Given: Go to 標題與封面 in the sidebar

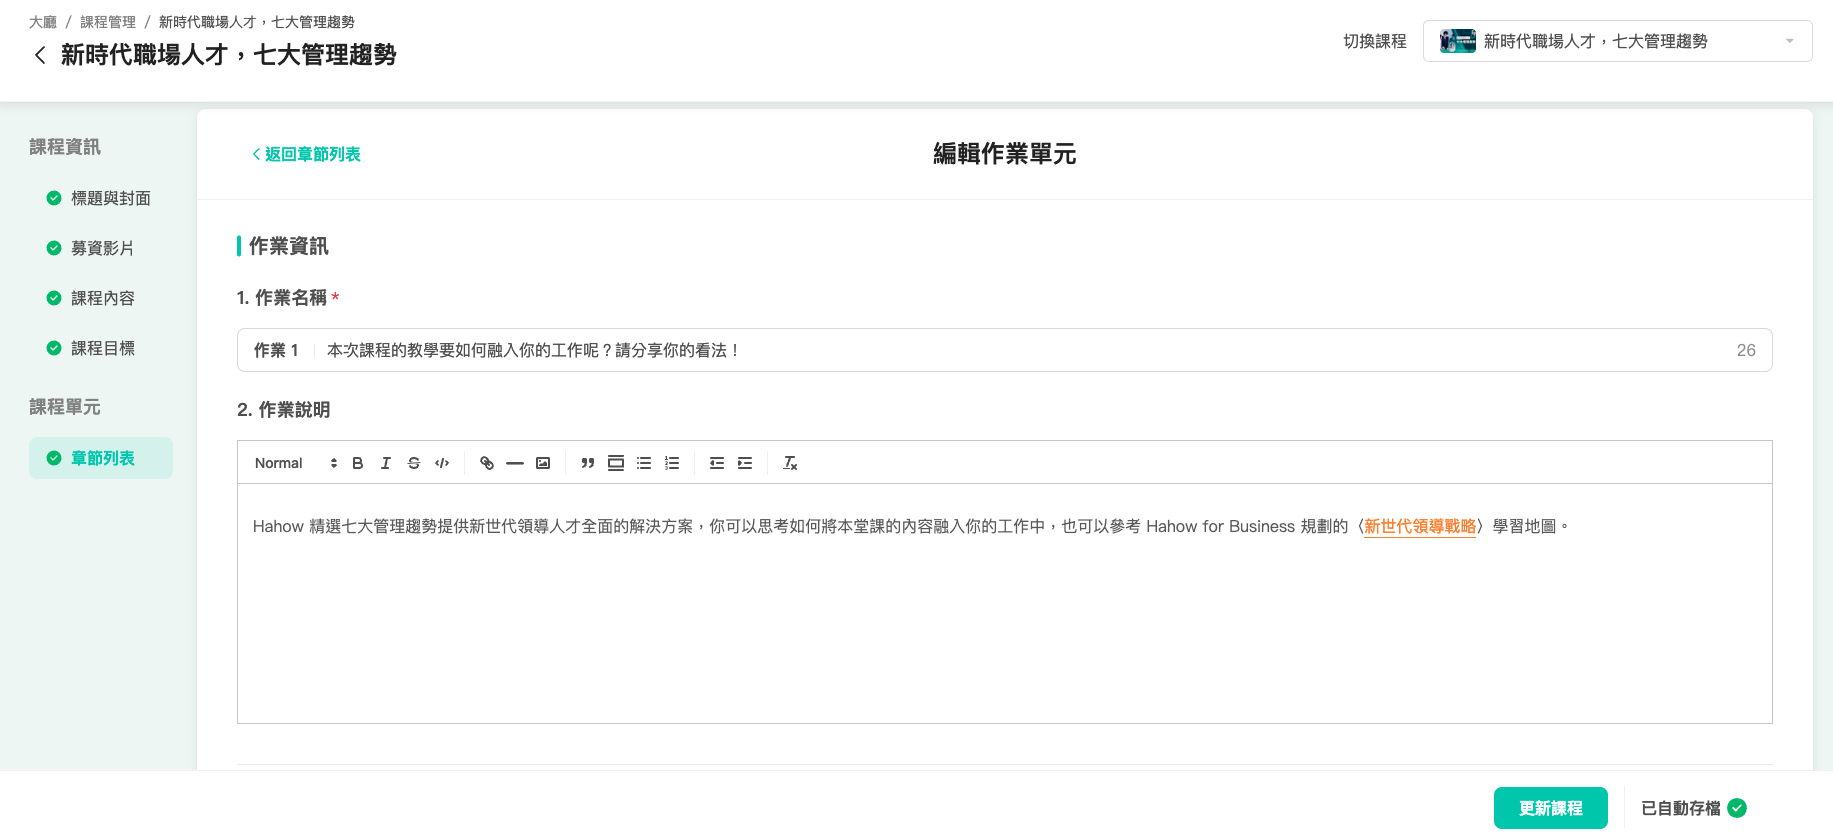Looking at the screenshot, I should [110, 198].
